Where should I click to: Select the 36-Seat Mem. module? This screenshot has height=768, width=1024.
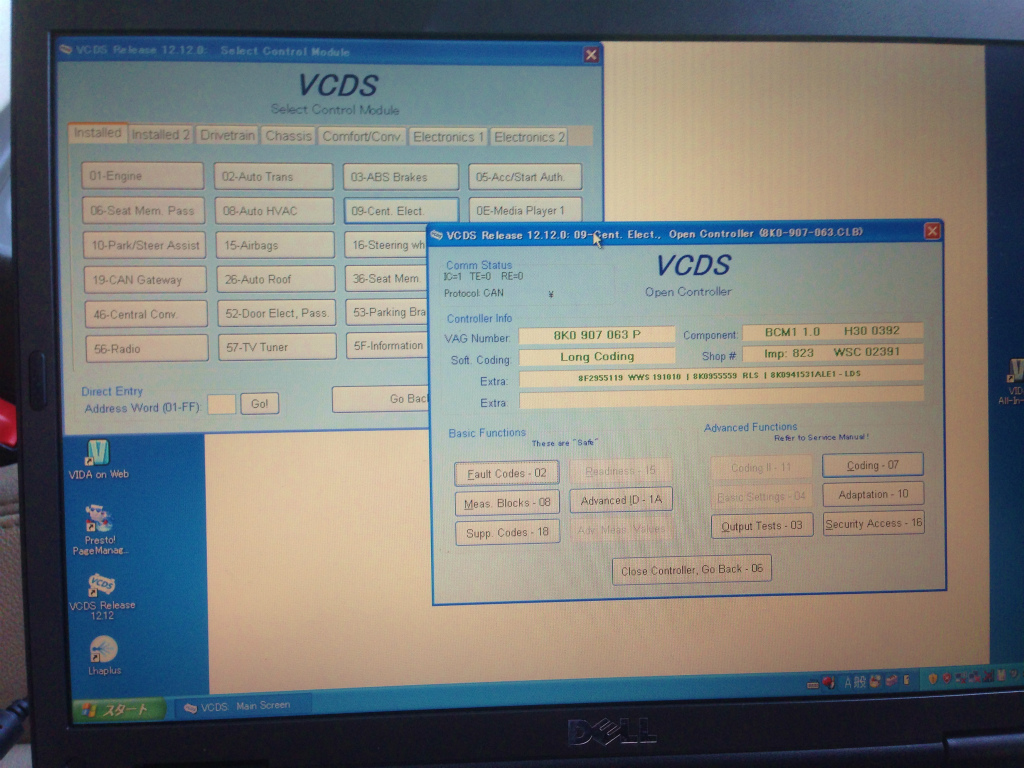(x=387, y=279)
